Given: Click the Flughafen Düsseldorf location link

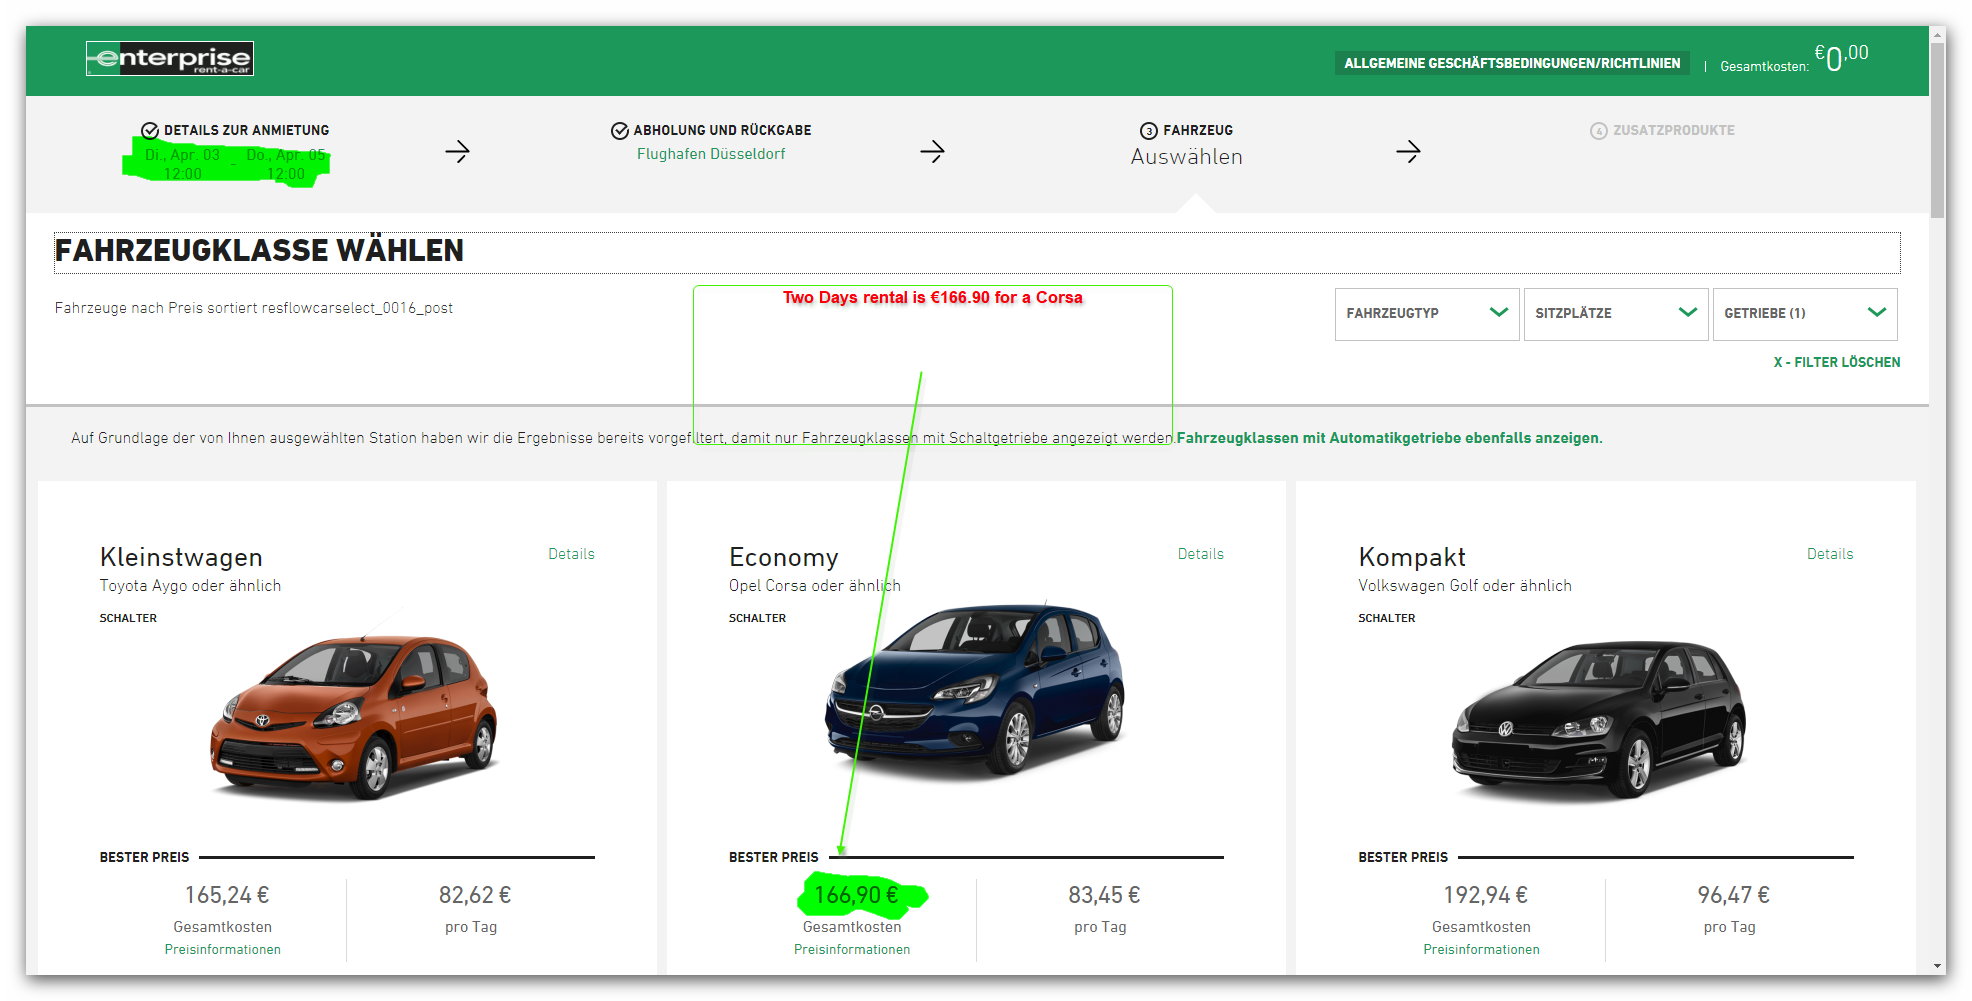Looking at the screenshot, I should tap(711, 154).
